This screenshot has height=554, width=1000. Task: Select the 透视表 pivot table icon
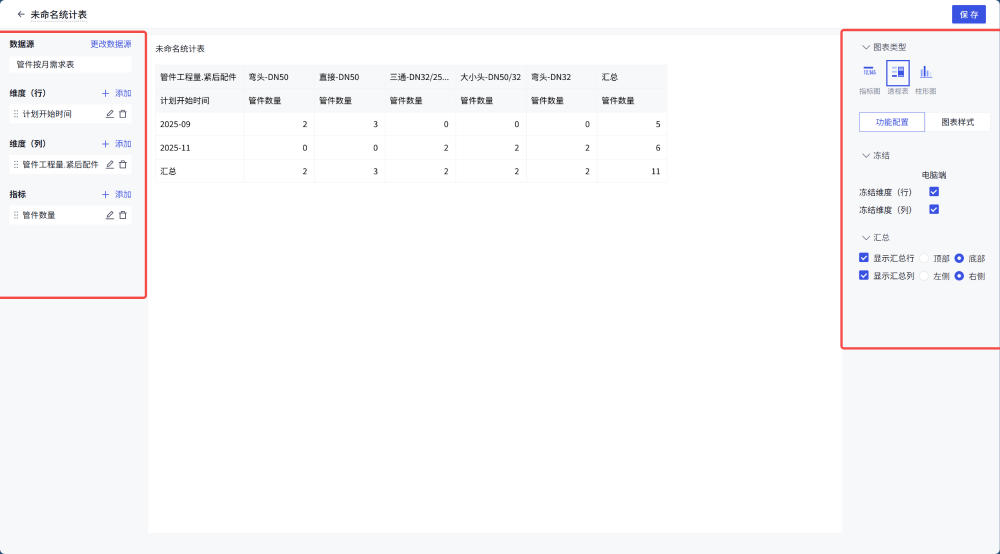point(898,72)
